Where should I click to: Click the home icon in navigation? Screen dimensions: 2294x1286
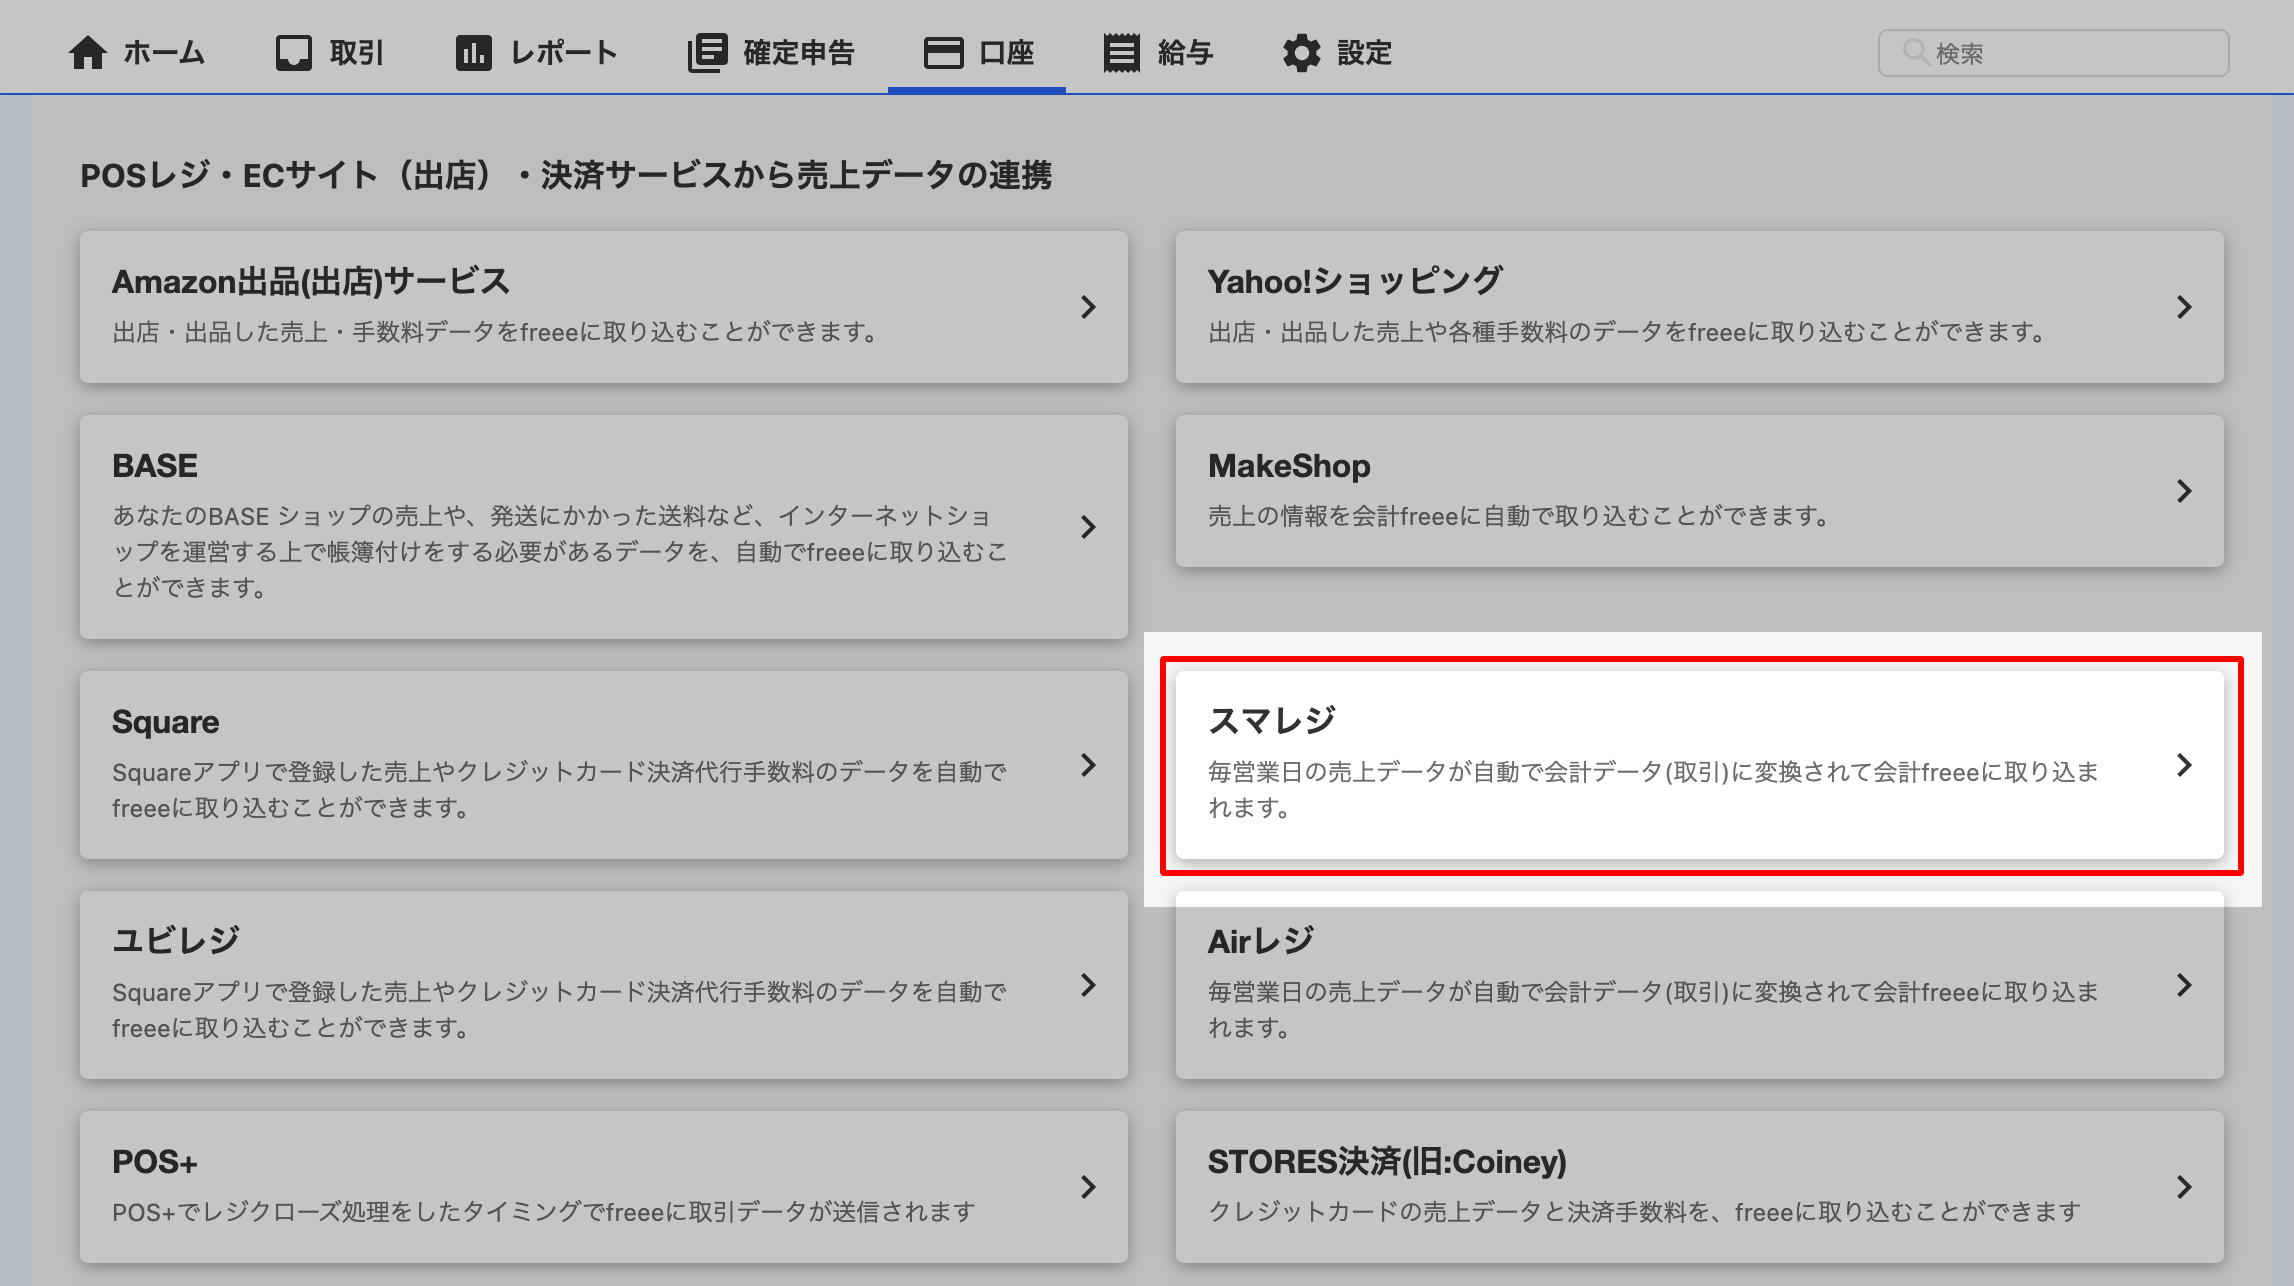pos(88,52)
